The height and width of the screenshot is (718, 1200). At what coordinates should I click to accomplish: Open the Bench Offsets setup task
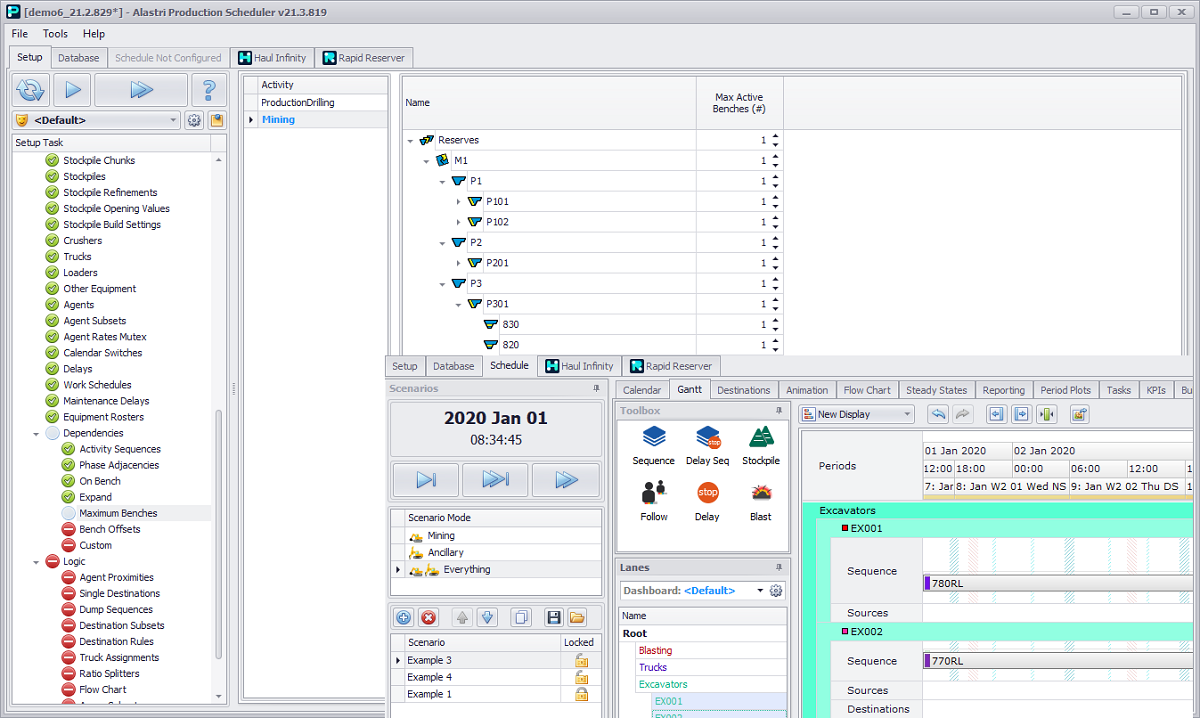coord(110,529)
